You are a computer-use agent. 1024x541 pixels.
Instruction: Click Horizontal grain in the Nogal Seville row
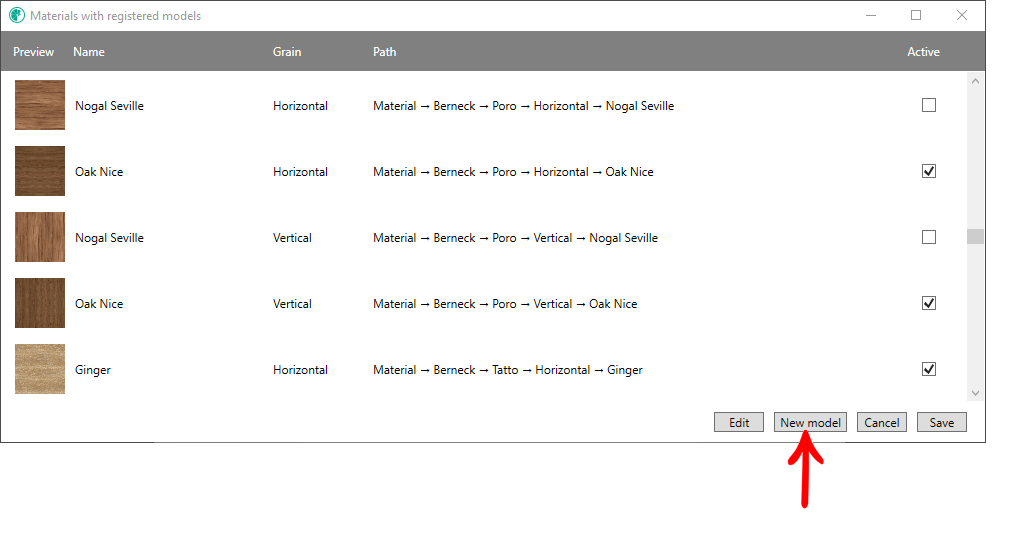[300, 106]
